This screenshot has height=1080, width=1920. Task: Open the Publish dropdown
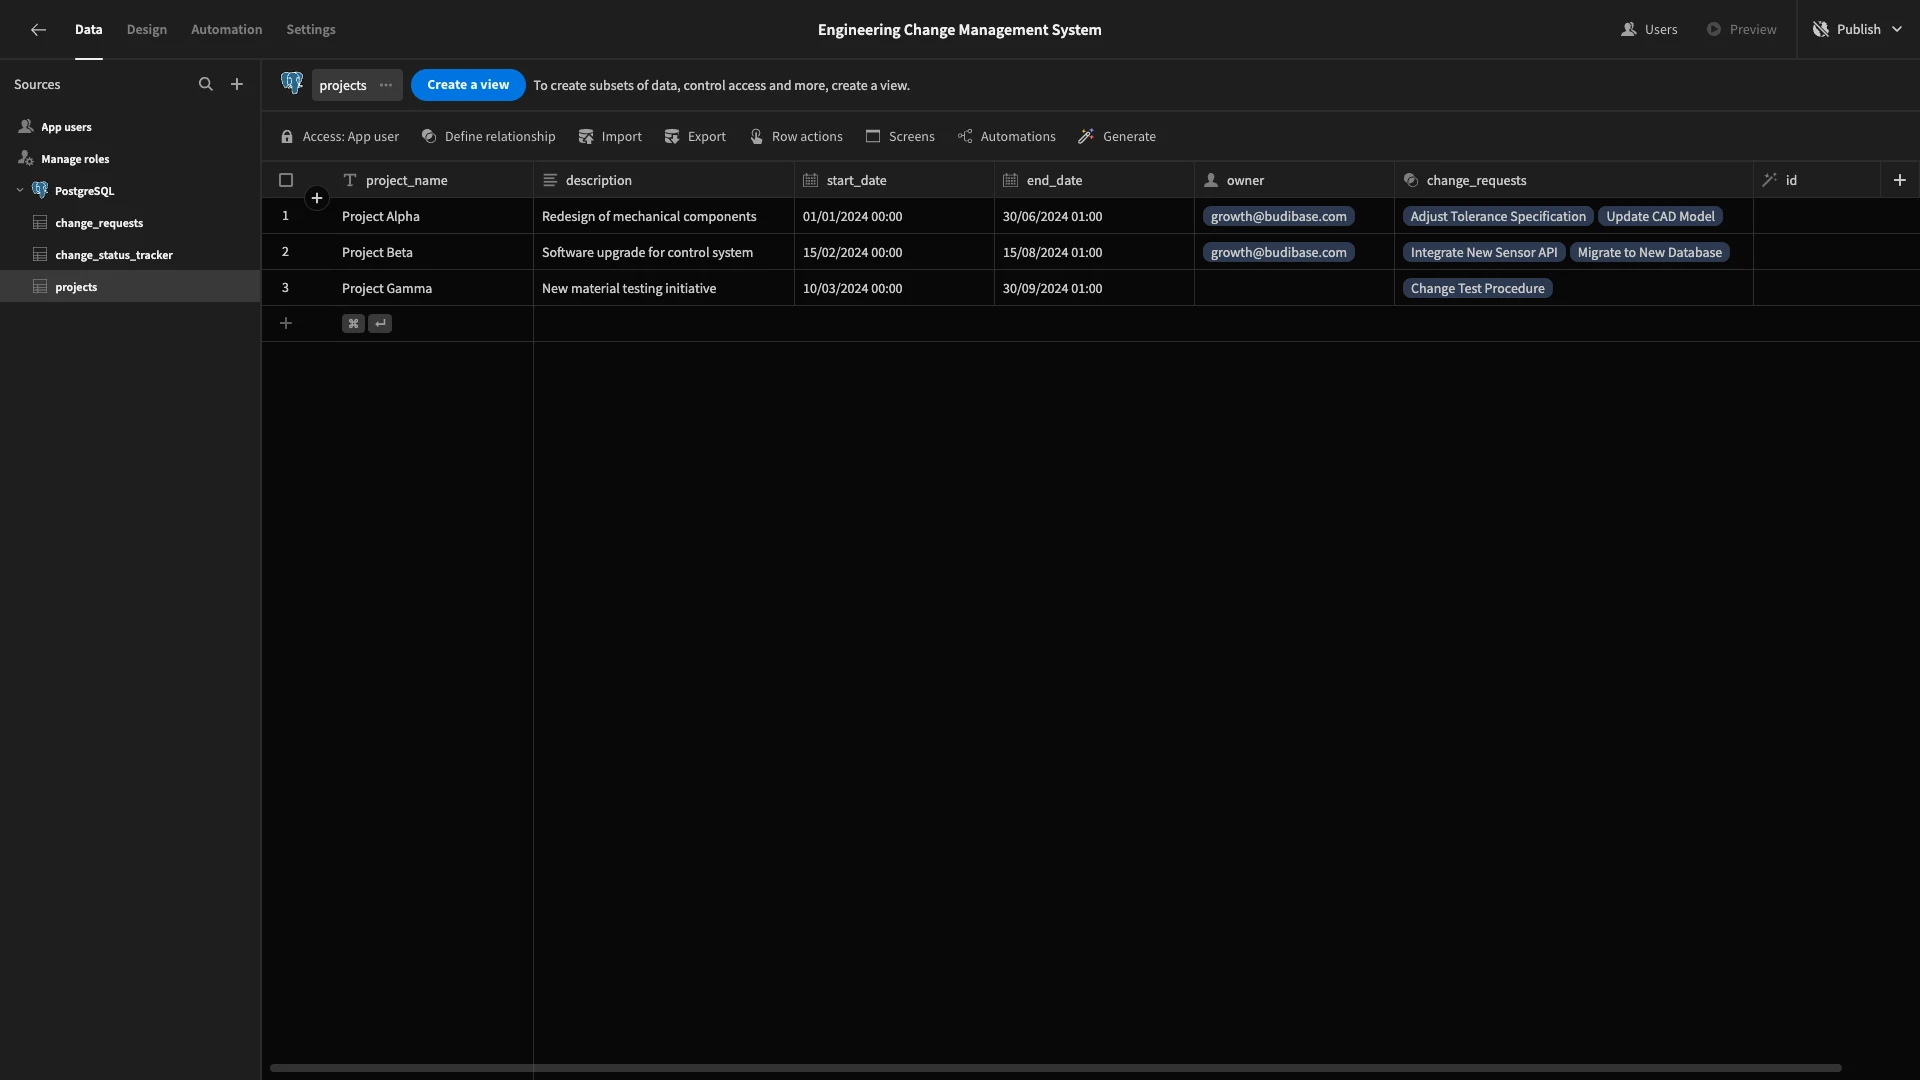tap(1858, 30)
